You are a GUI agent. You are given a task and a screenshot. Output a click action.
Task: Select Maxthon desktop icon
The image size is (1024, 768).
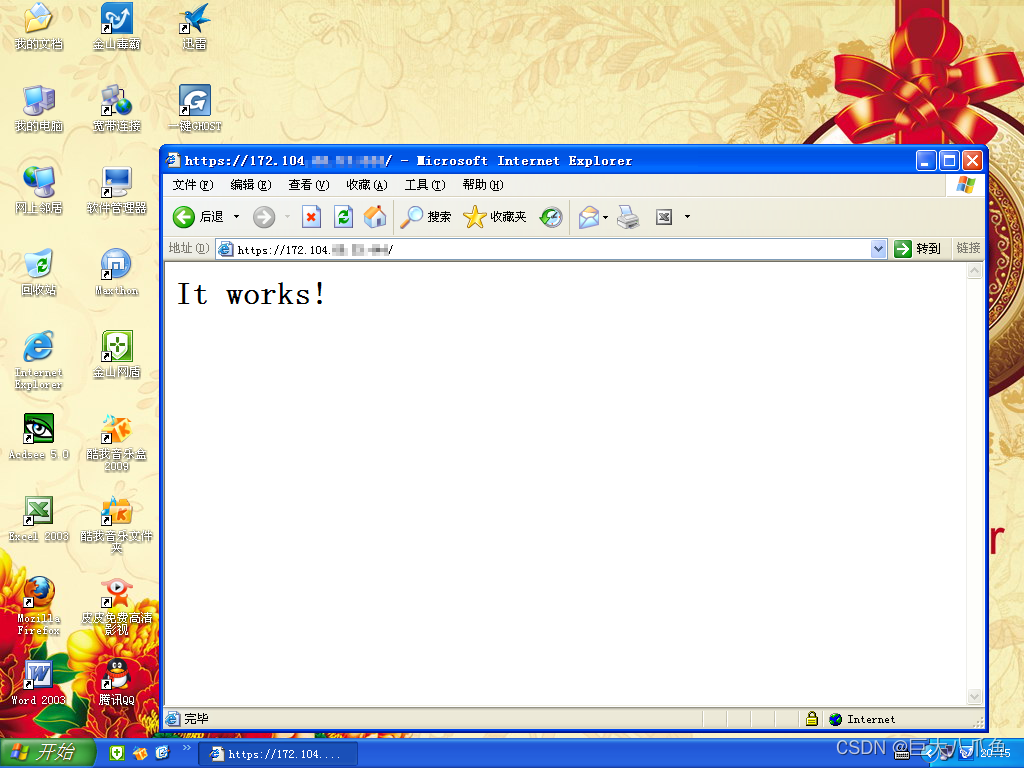(x=117, y=273)
